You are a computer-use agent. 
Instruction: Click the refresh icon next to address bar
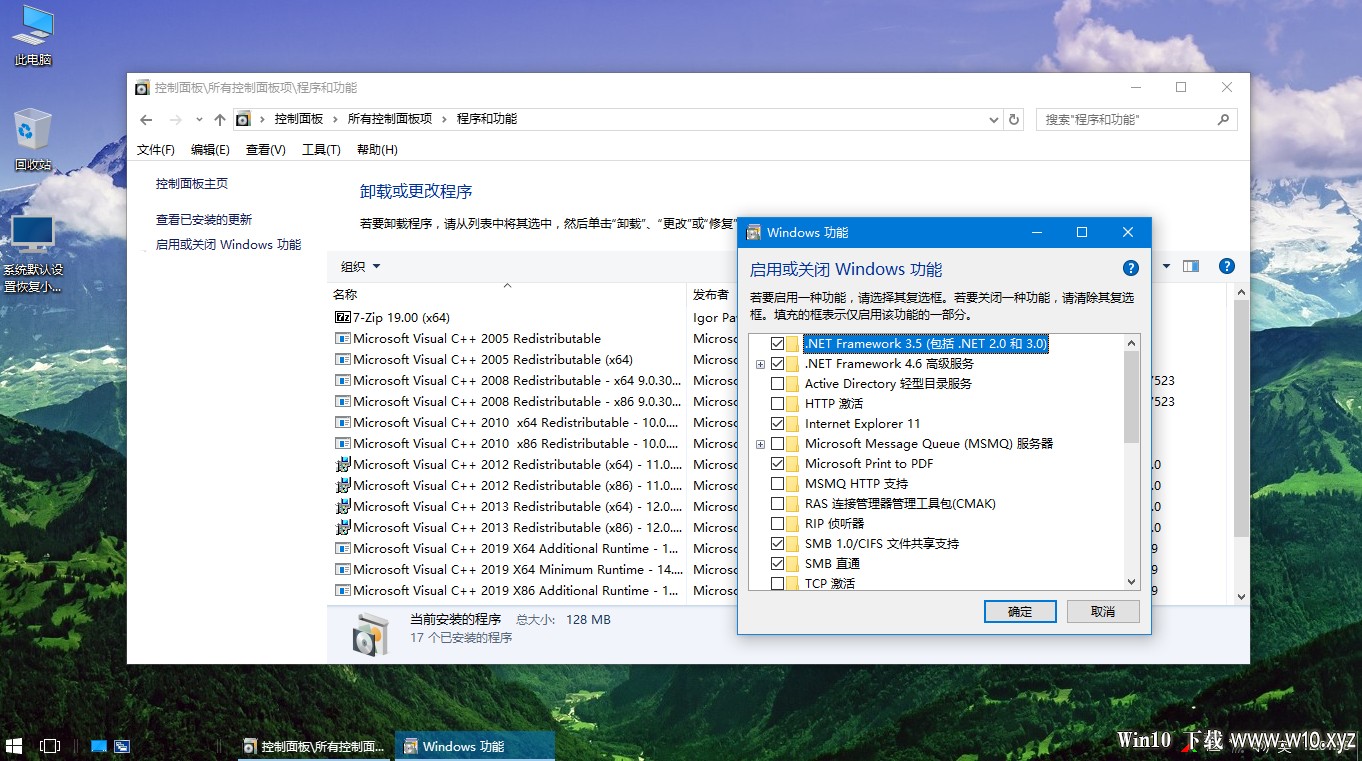[1014, 119]
